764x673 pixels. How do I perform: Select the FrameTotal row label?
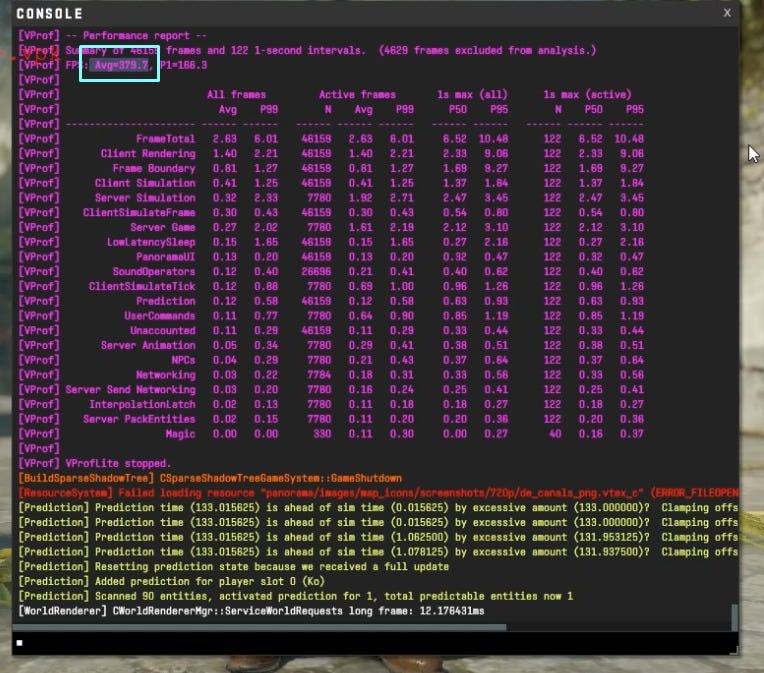[165, 139]
